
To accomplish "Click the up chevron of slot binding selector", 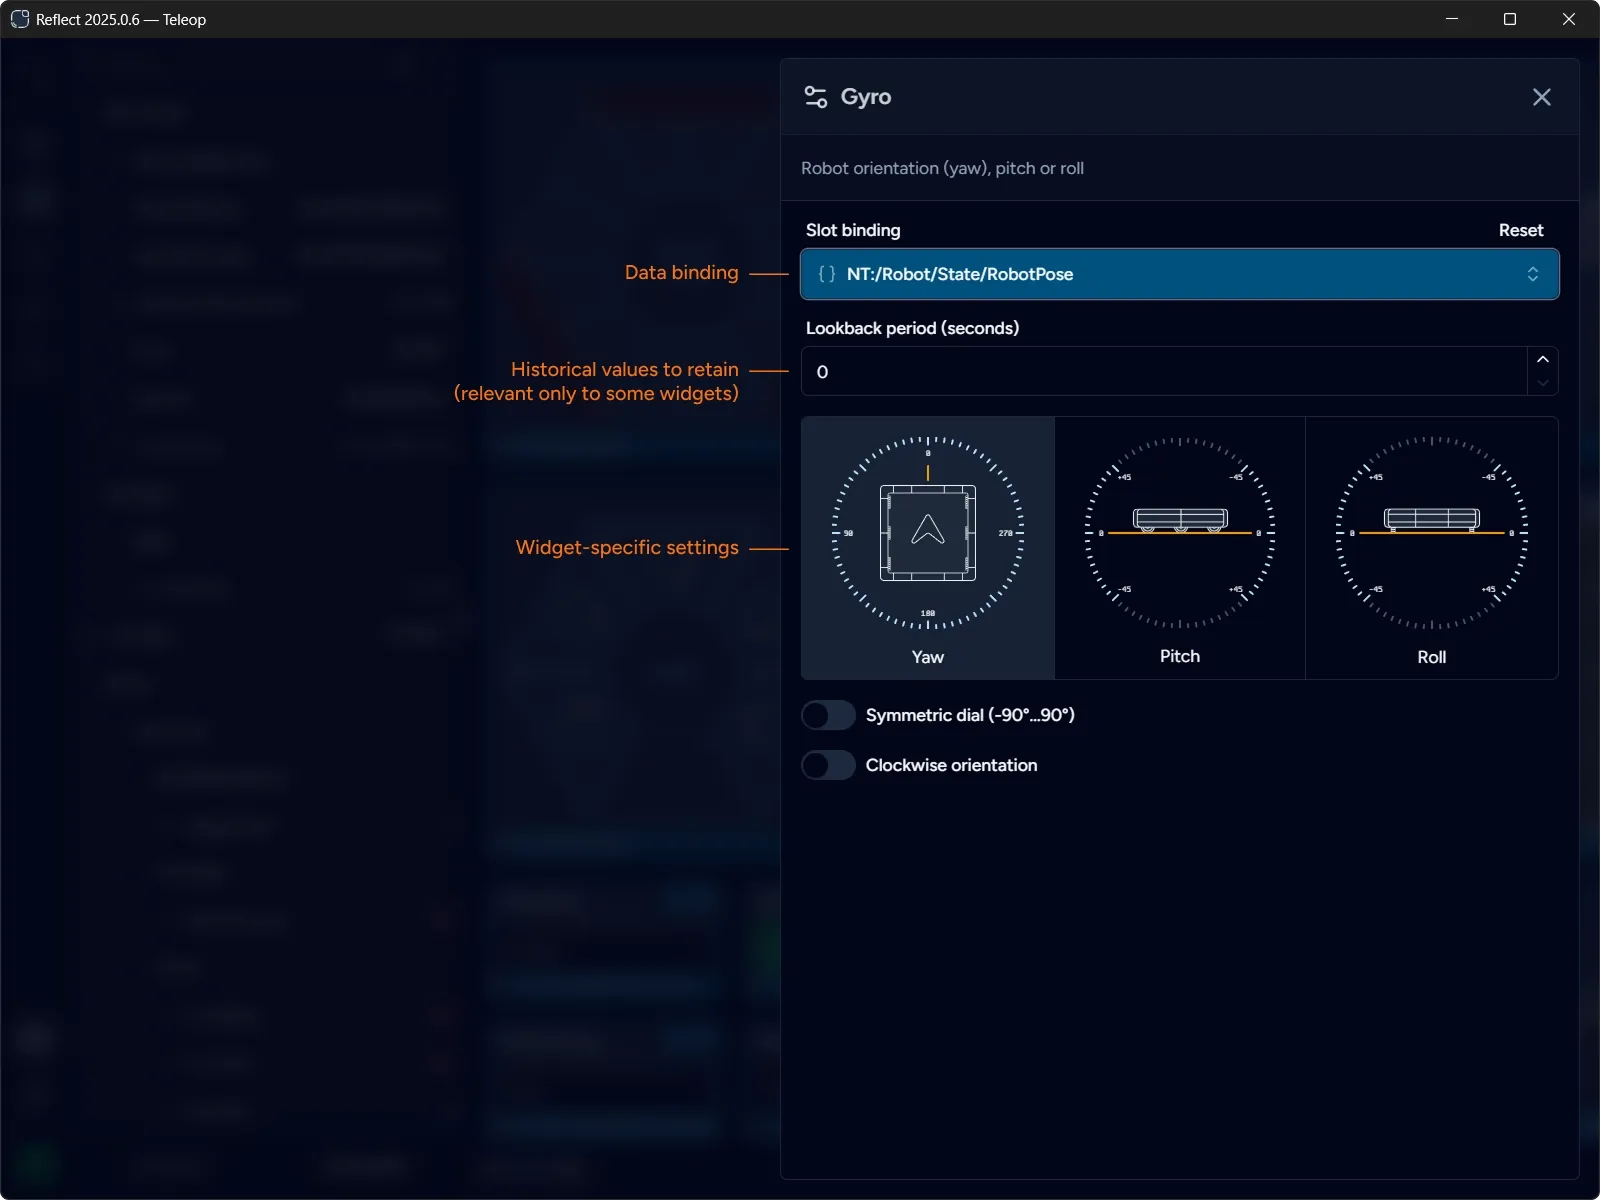I will coord(1534,269).
